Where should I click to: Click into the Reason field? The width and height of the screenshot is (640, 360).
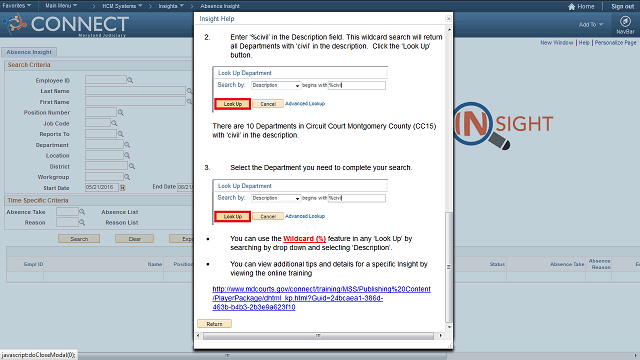tap(67, 222)
